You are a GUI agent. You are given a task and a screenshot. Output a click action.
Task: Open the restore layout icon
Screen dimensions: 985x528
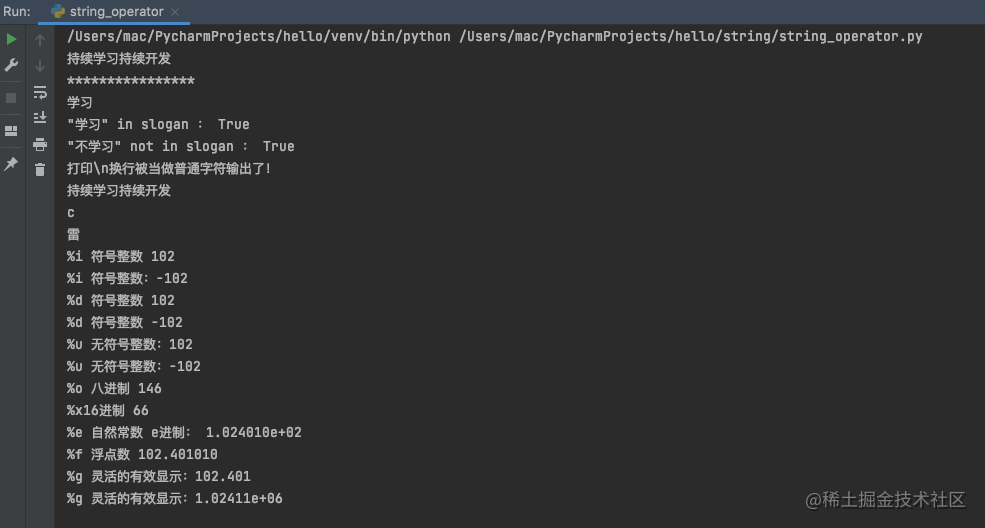(11, 131)
